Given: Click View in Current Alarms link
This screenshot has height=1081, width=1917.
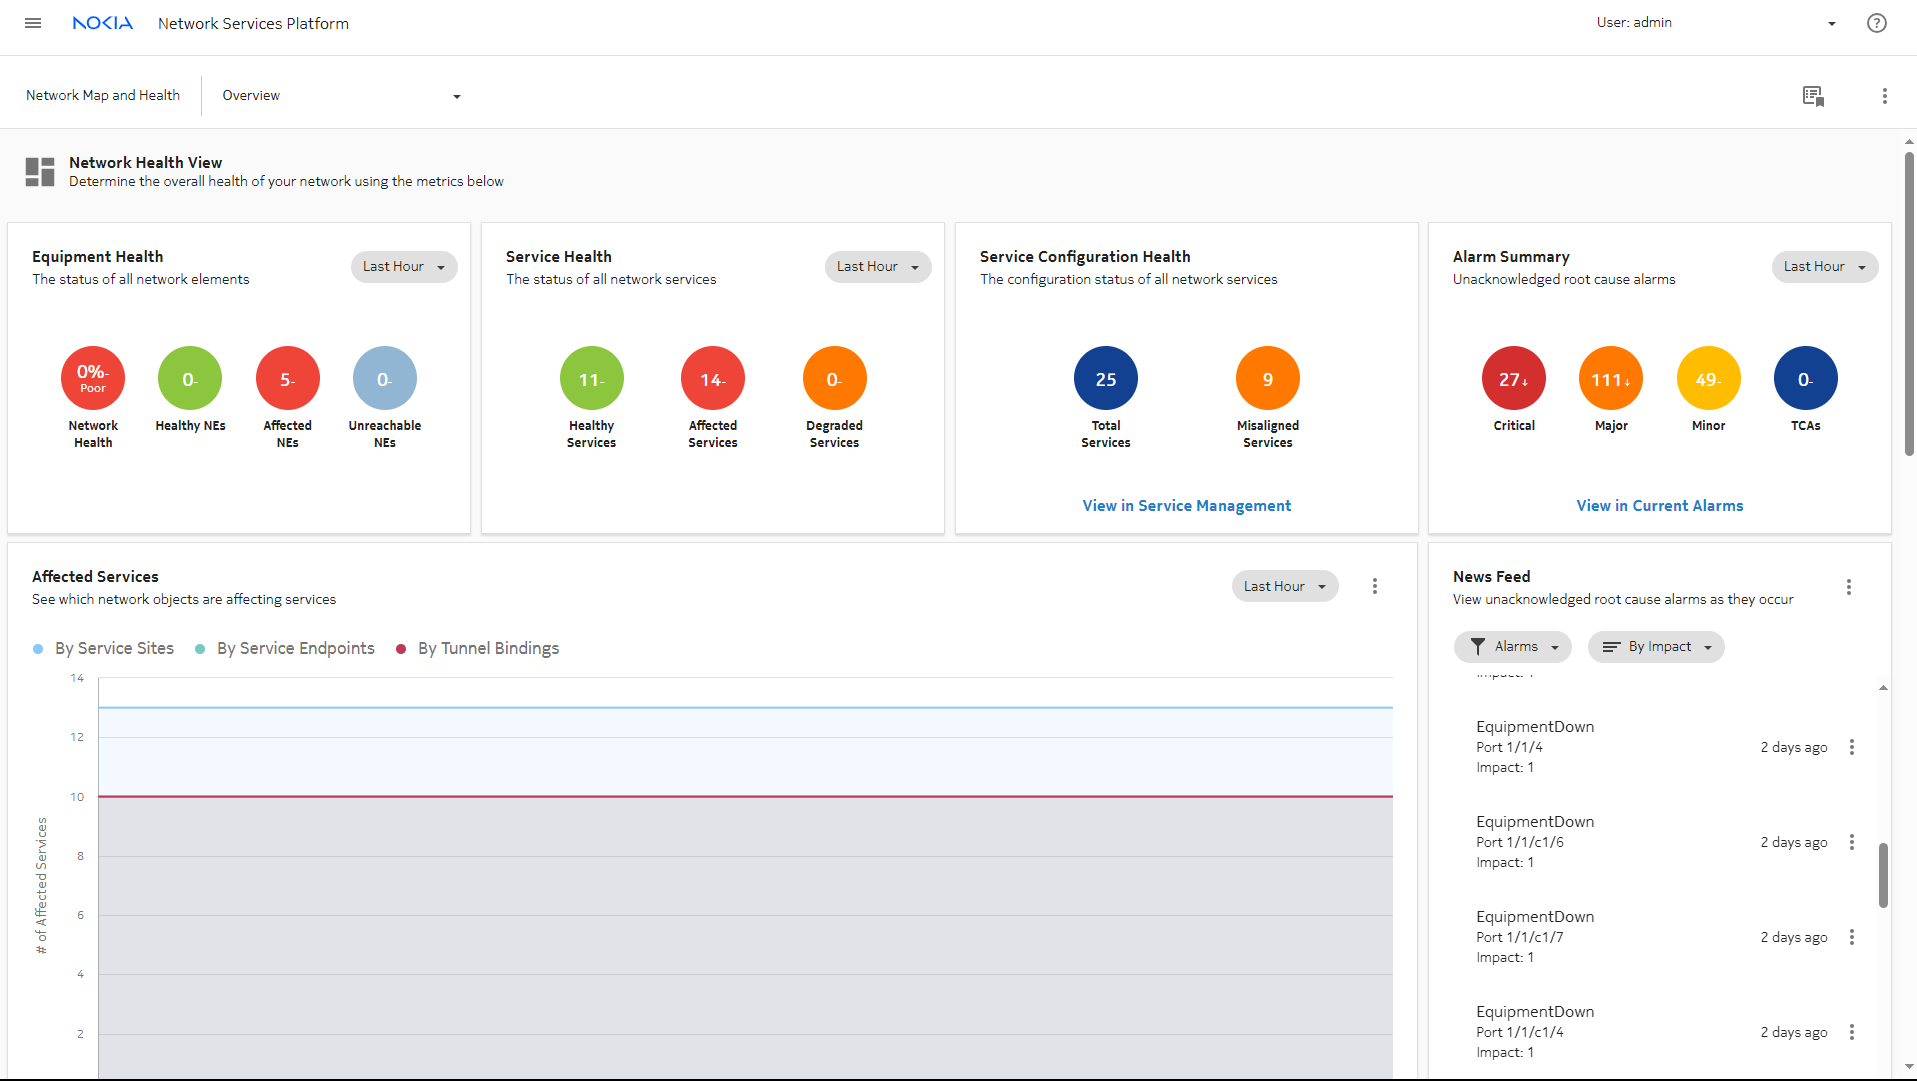Looking at the screenshot, I should click(x=1660, y=506).
